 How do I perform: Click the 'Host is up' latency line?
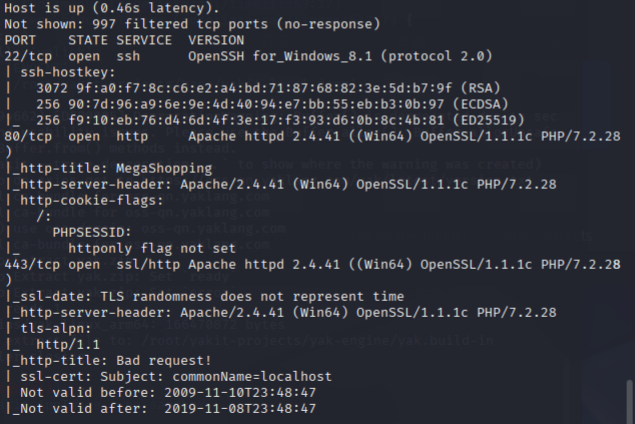pos(112,8)
